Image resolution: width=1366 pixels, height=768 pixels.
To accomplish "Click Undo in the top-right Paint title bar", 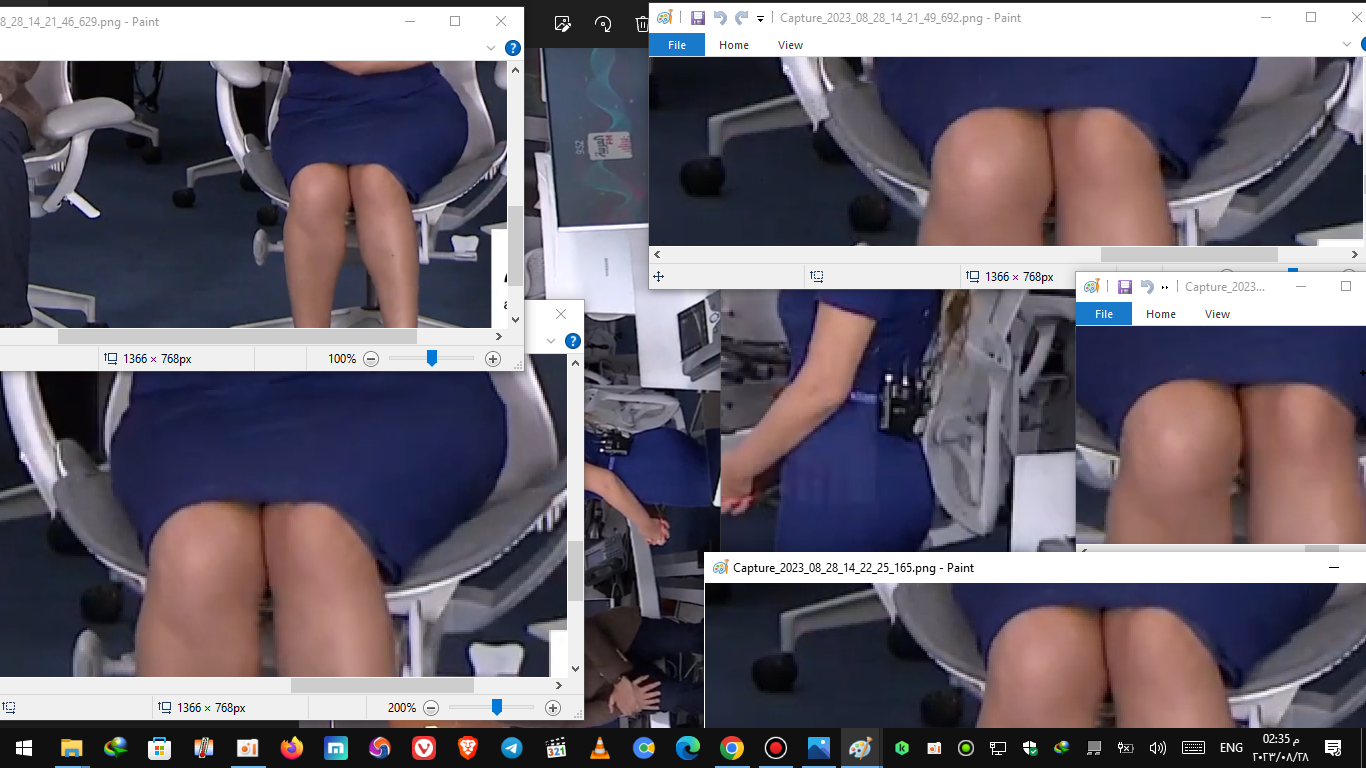I will pyautogui.click(x=719, y=18).
